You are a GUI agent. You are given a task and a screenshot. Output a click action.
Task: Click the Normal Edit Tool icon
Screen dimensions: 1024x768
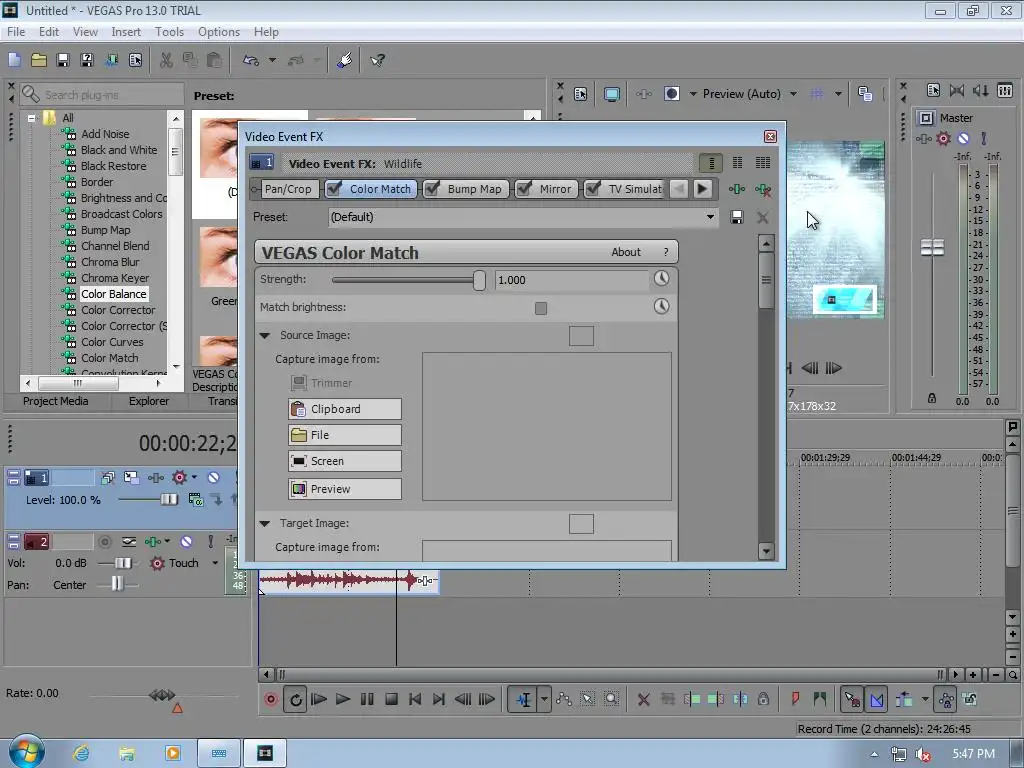pyautogui.click(x=523, y=699)
